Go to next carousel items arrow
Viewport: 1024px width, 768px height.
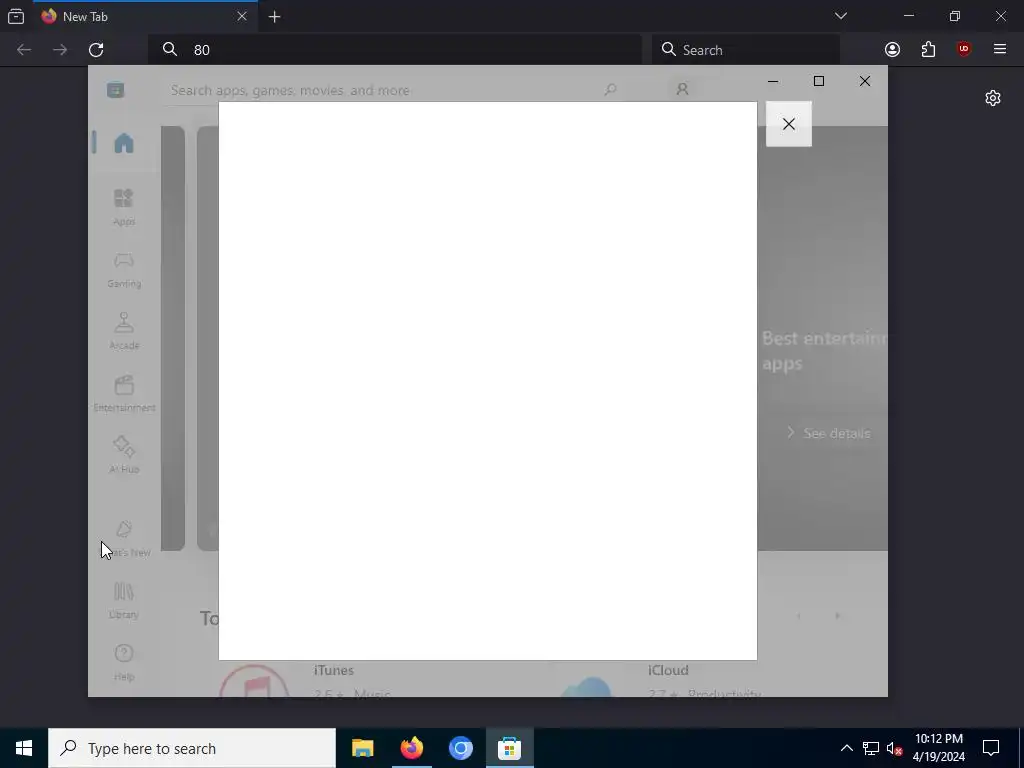click(x=837, y=615)
